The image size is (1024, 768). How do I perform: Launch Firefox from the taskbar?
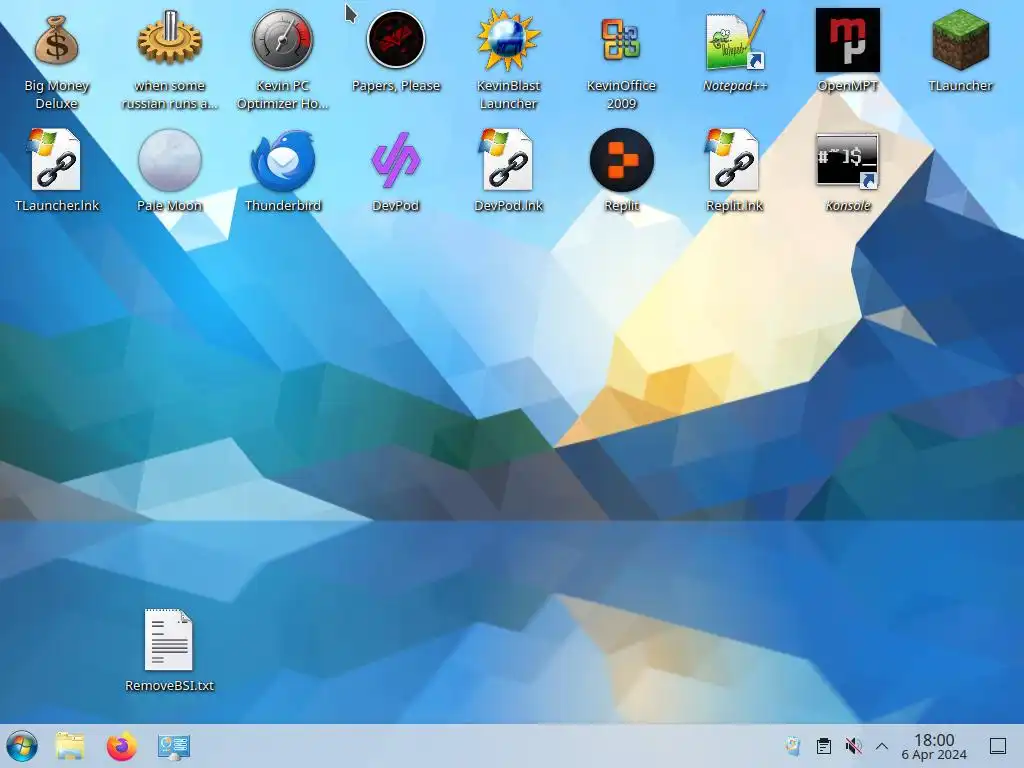[x=121, y=746]
